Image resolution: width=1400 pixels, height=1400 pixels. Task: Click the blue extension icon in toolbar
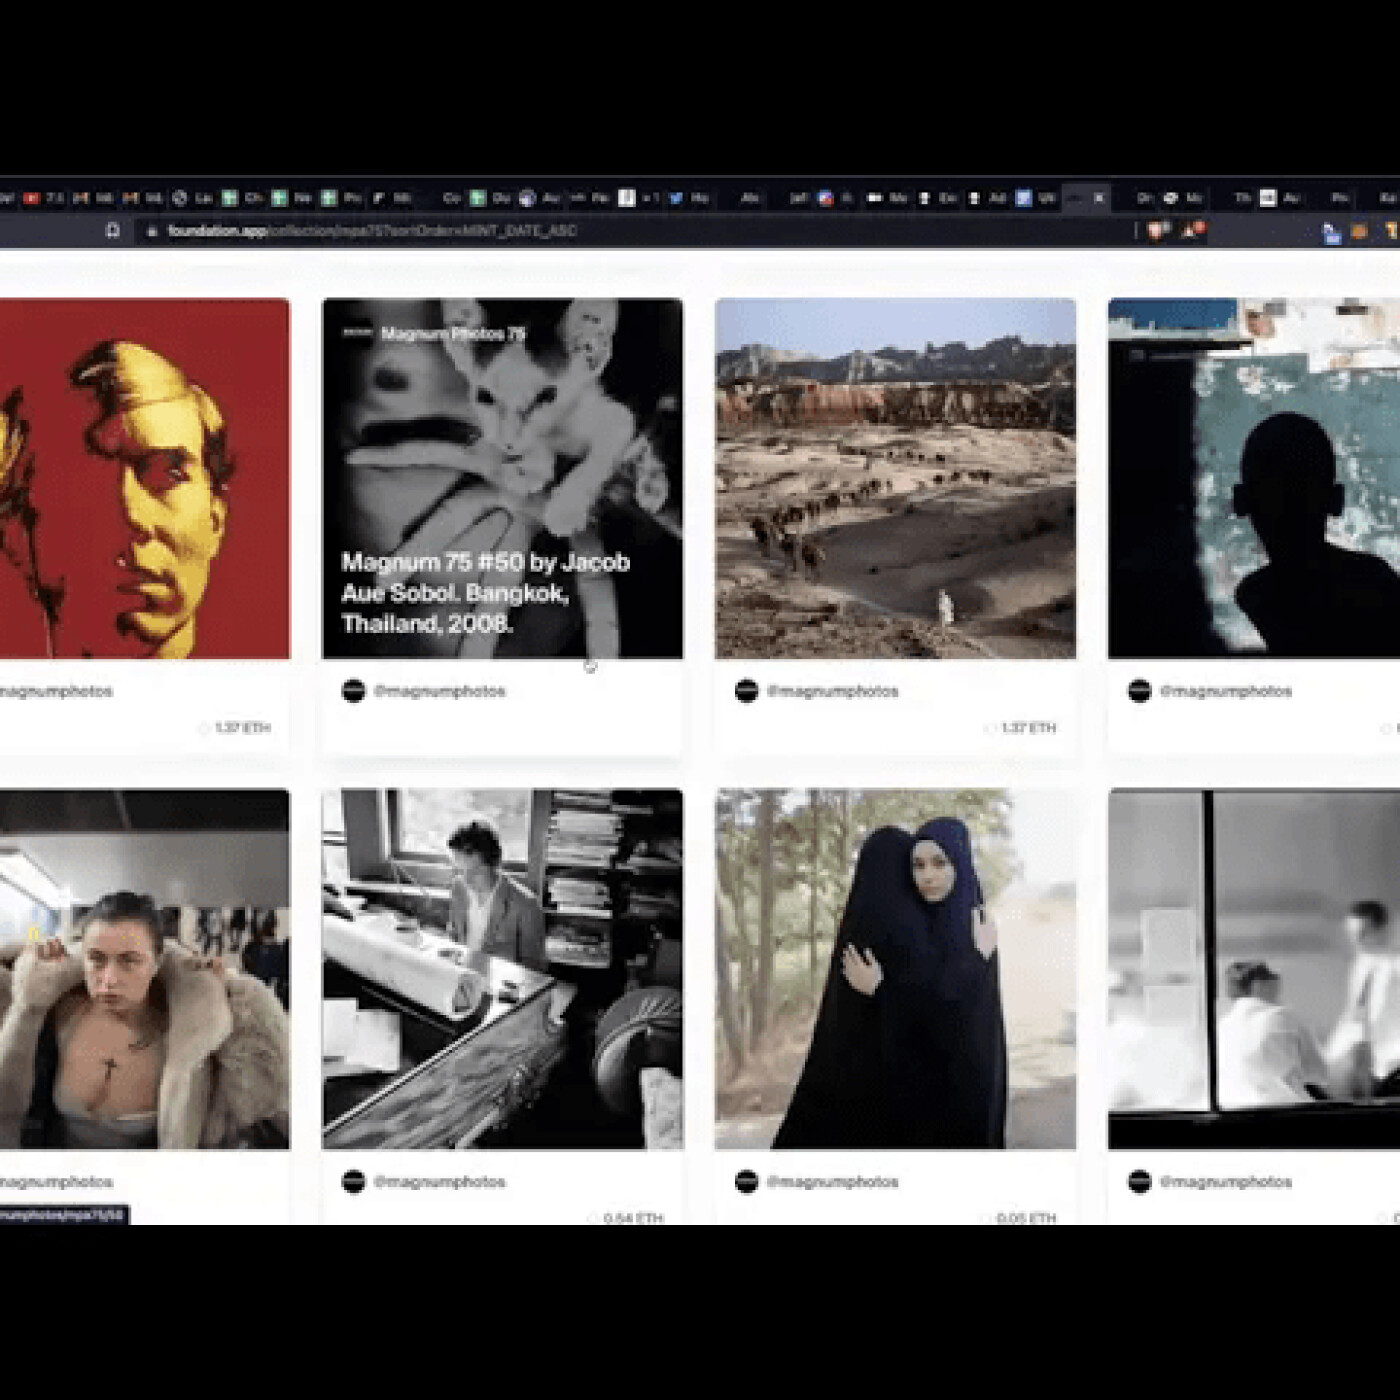coord(1331,233)
